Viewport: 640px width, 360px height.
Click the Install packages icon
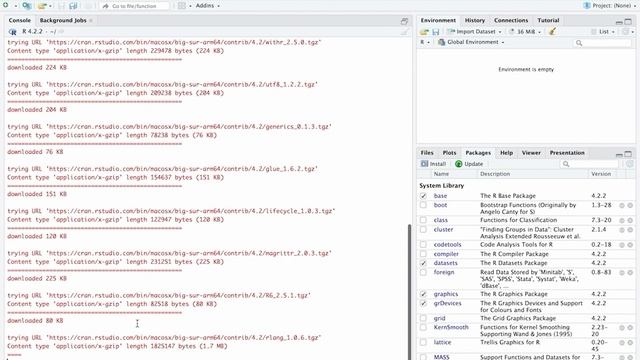424,164
